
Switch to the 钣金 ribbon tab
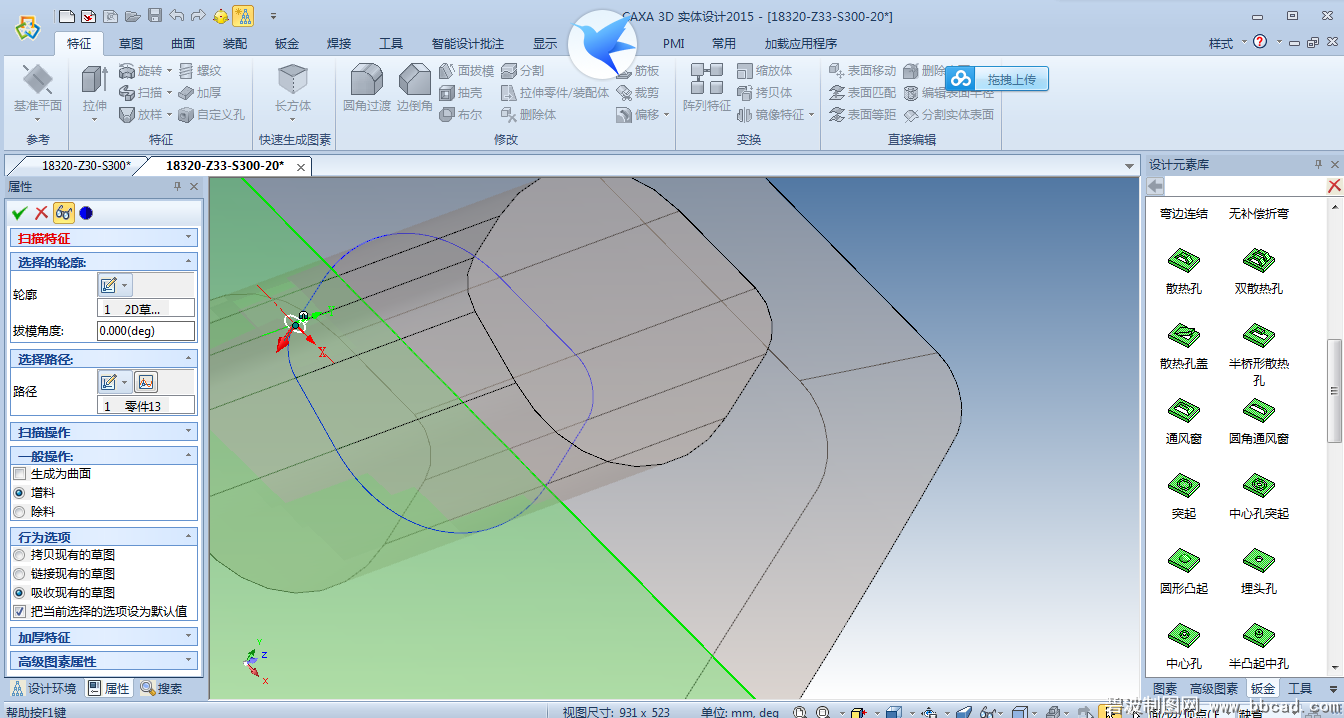point(287,44)
